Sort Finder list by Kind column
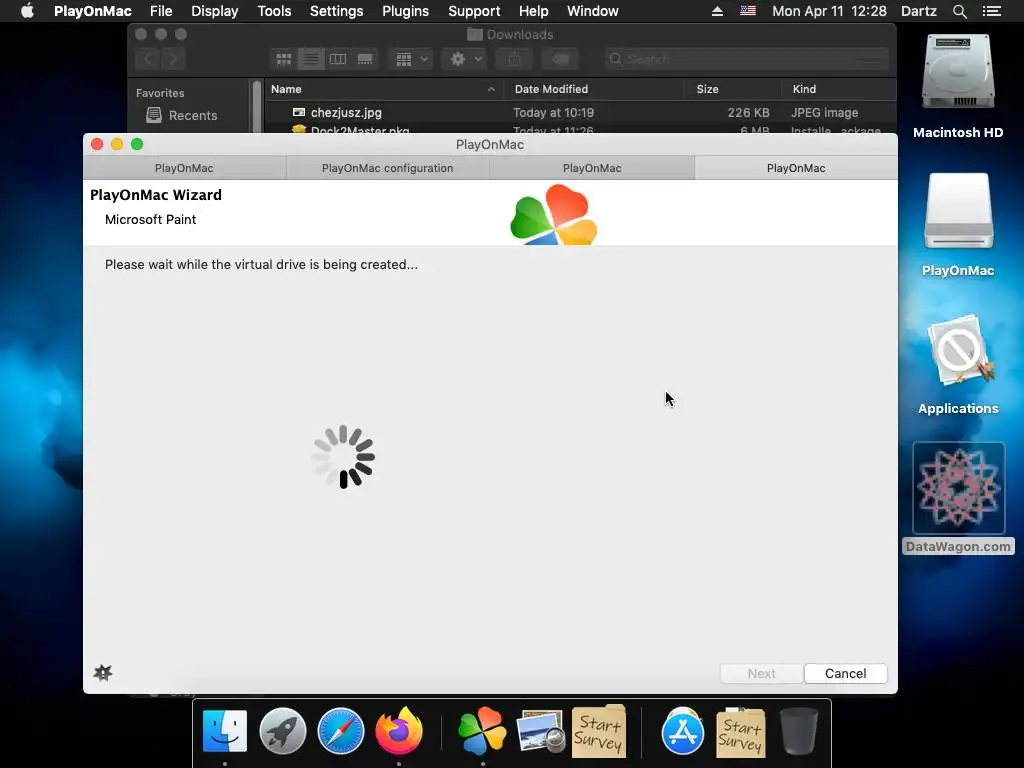This screenshot has height=768, width=1024. pos(839,89)
